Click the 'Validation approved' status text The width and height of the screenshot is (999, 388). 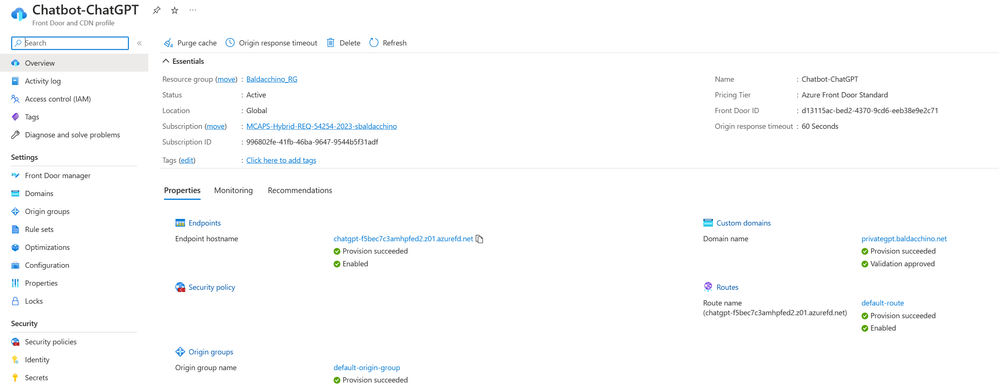click(x=902, y=264)
